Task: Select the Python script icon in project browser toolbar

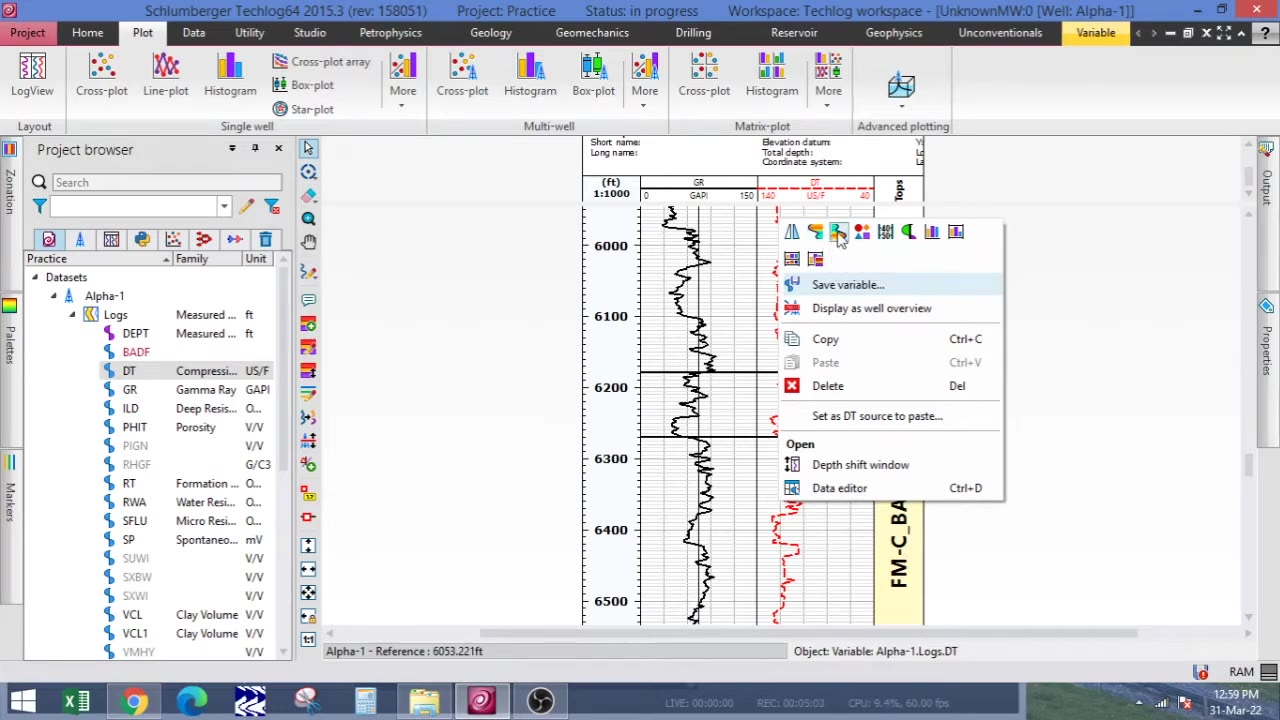Action: coord(142,239)
